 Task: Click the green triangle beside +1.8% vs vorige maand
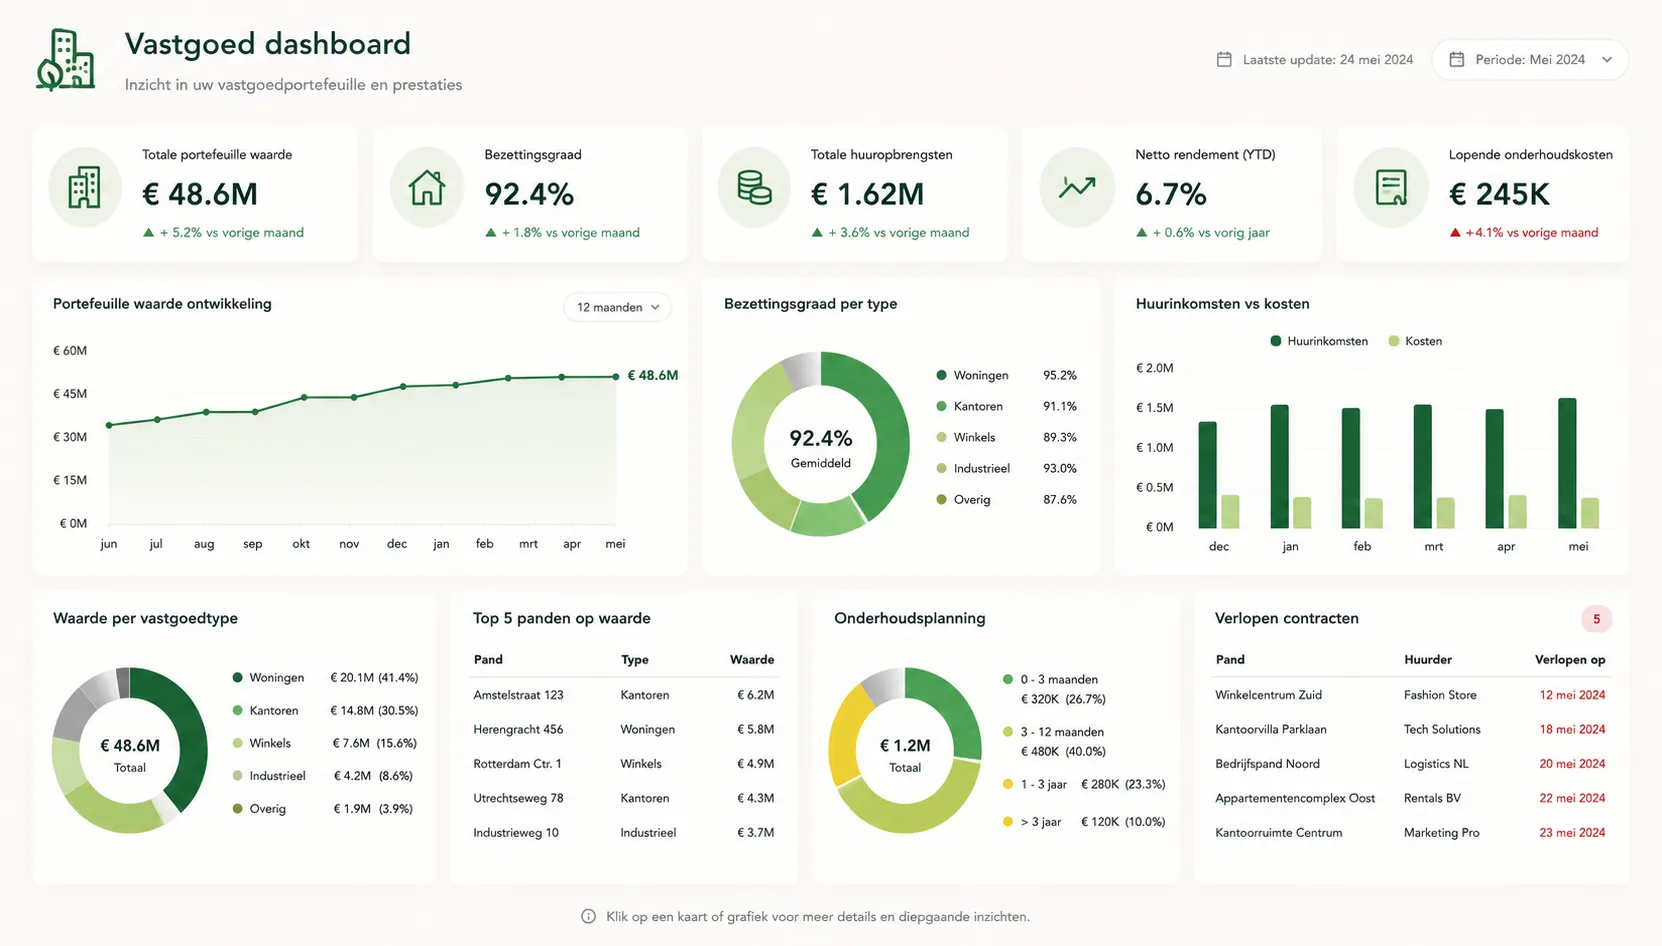(491, 233)
